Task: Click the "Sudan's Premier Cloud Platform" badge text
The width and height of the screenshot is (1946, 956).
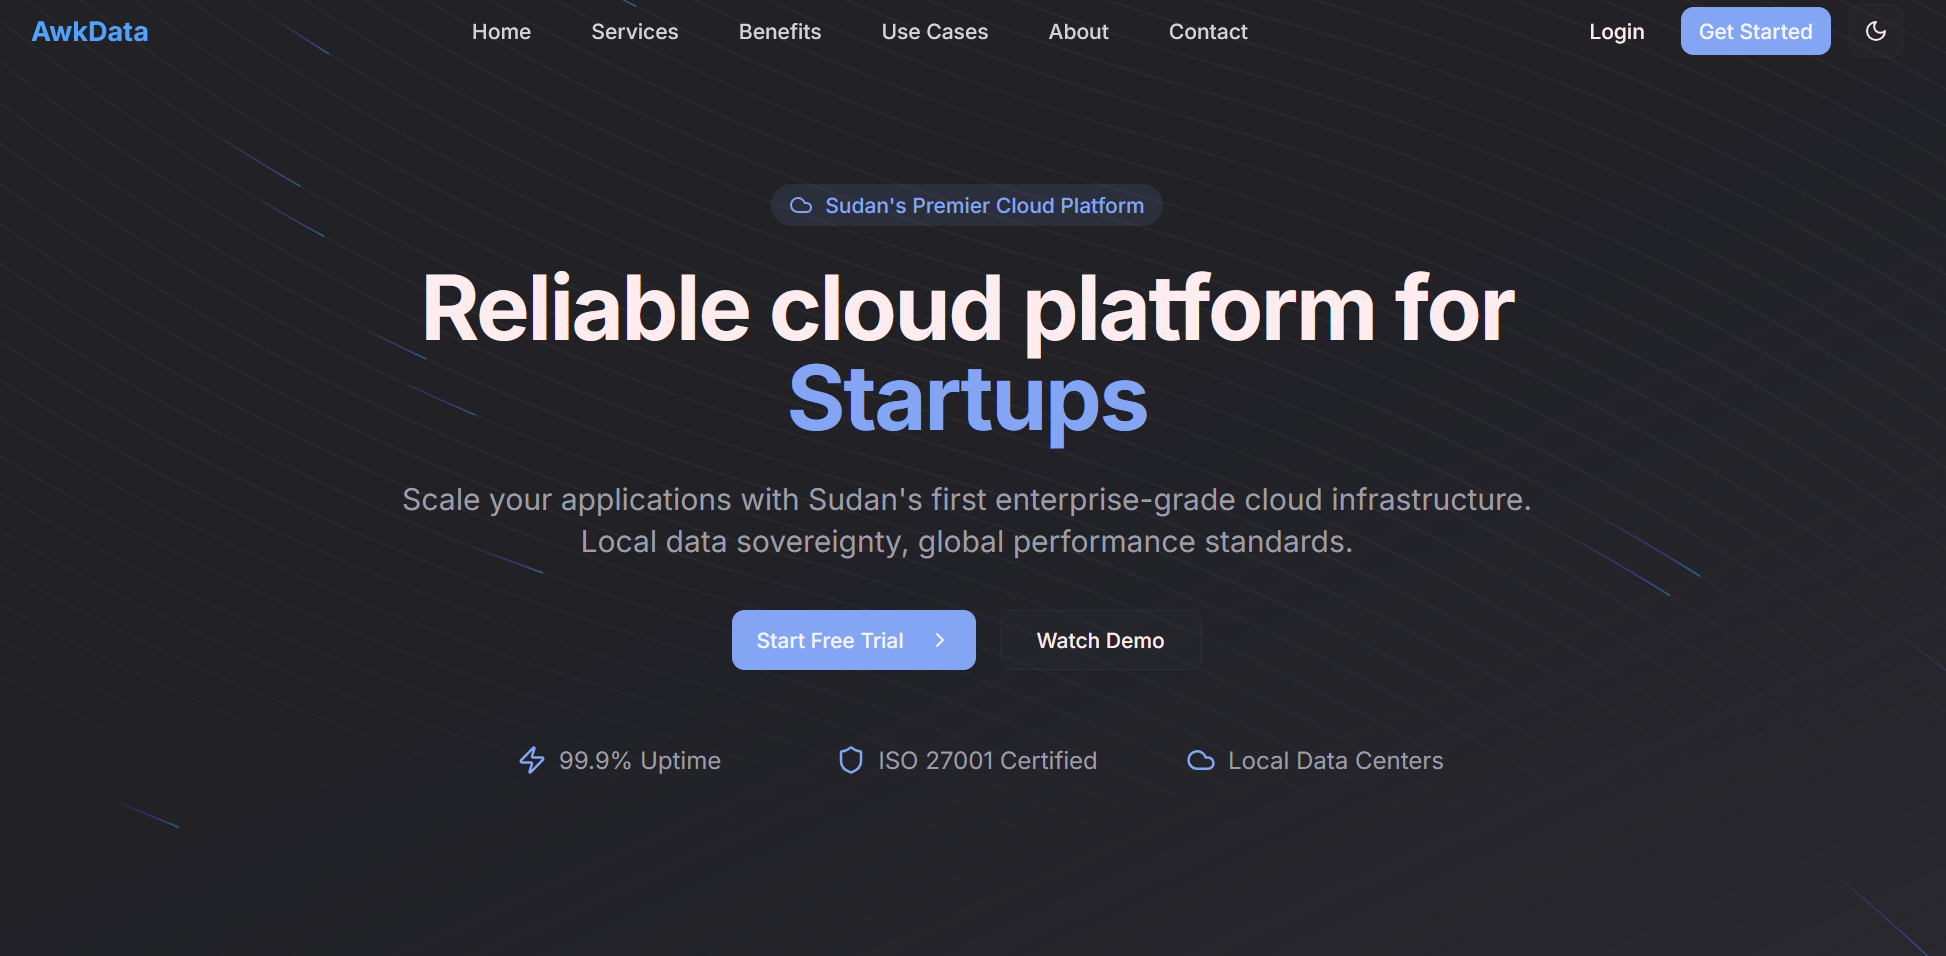Action: (x=984, y=205)
